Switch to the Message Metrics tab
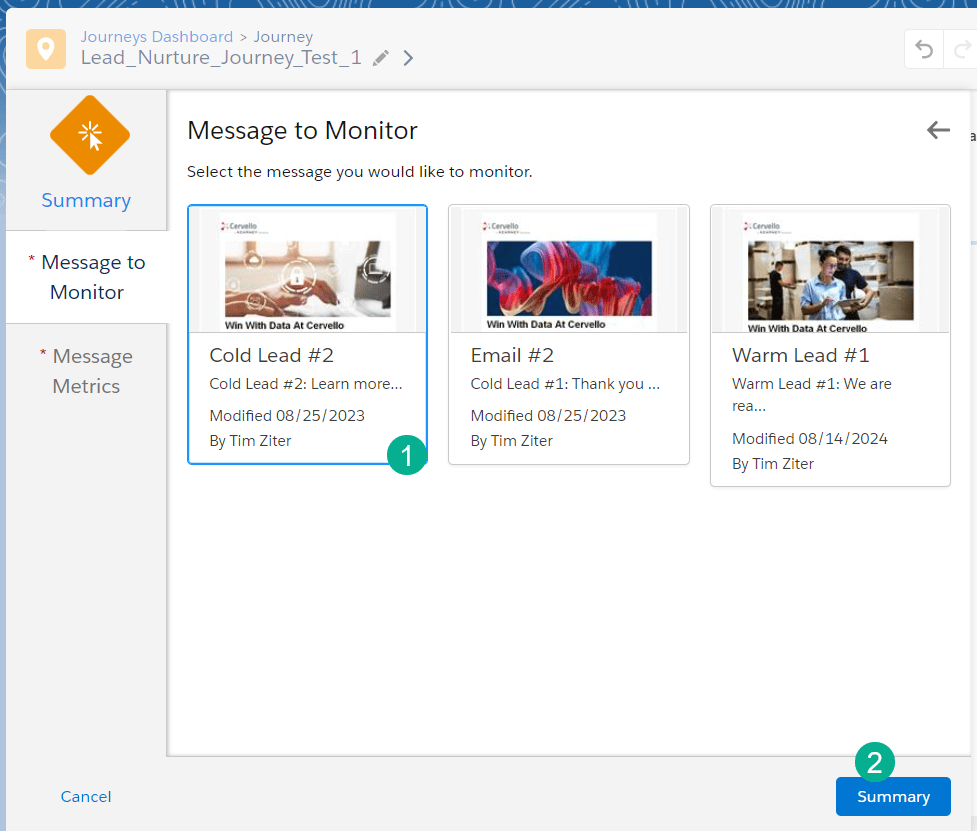Viewport: 977px width, 831px height. point(87,371)
